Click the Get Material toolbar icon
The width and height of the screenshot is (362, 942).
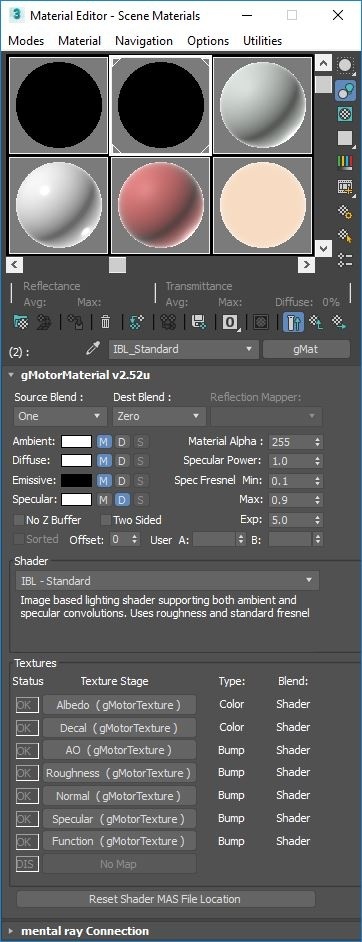point(21,323)
